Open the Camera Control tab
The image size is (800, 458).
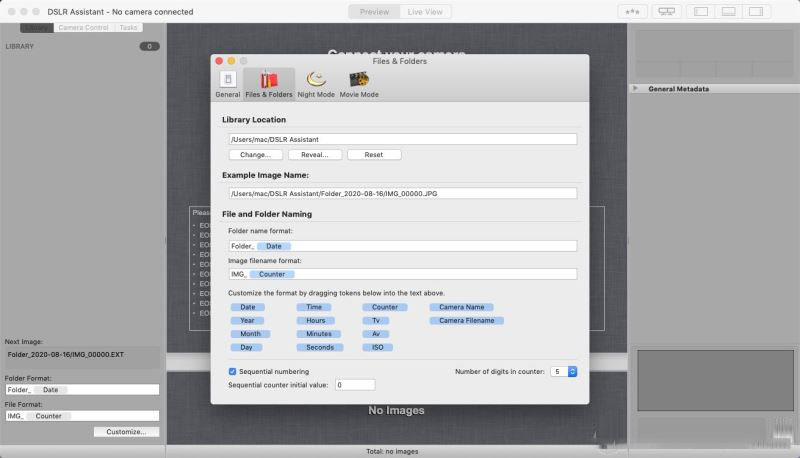(x=83, y=28)
